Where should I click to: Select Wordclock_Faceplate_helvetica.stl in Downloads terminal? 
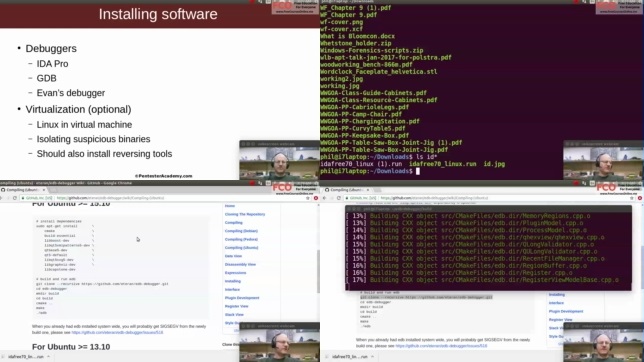point(379,71)
